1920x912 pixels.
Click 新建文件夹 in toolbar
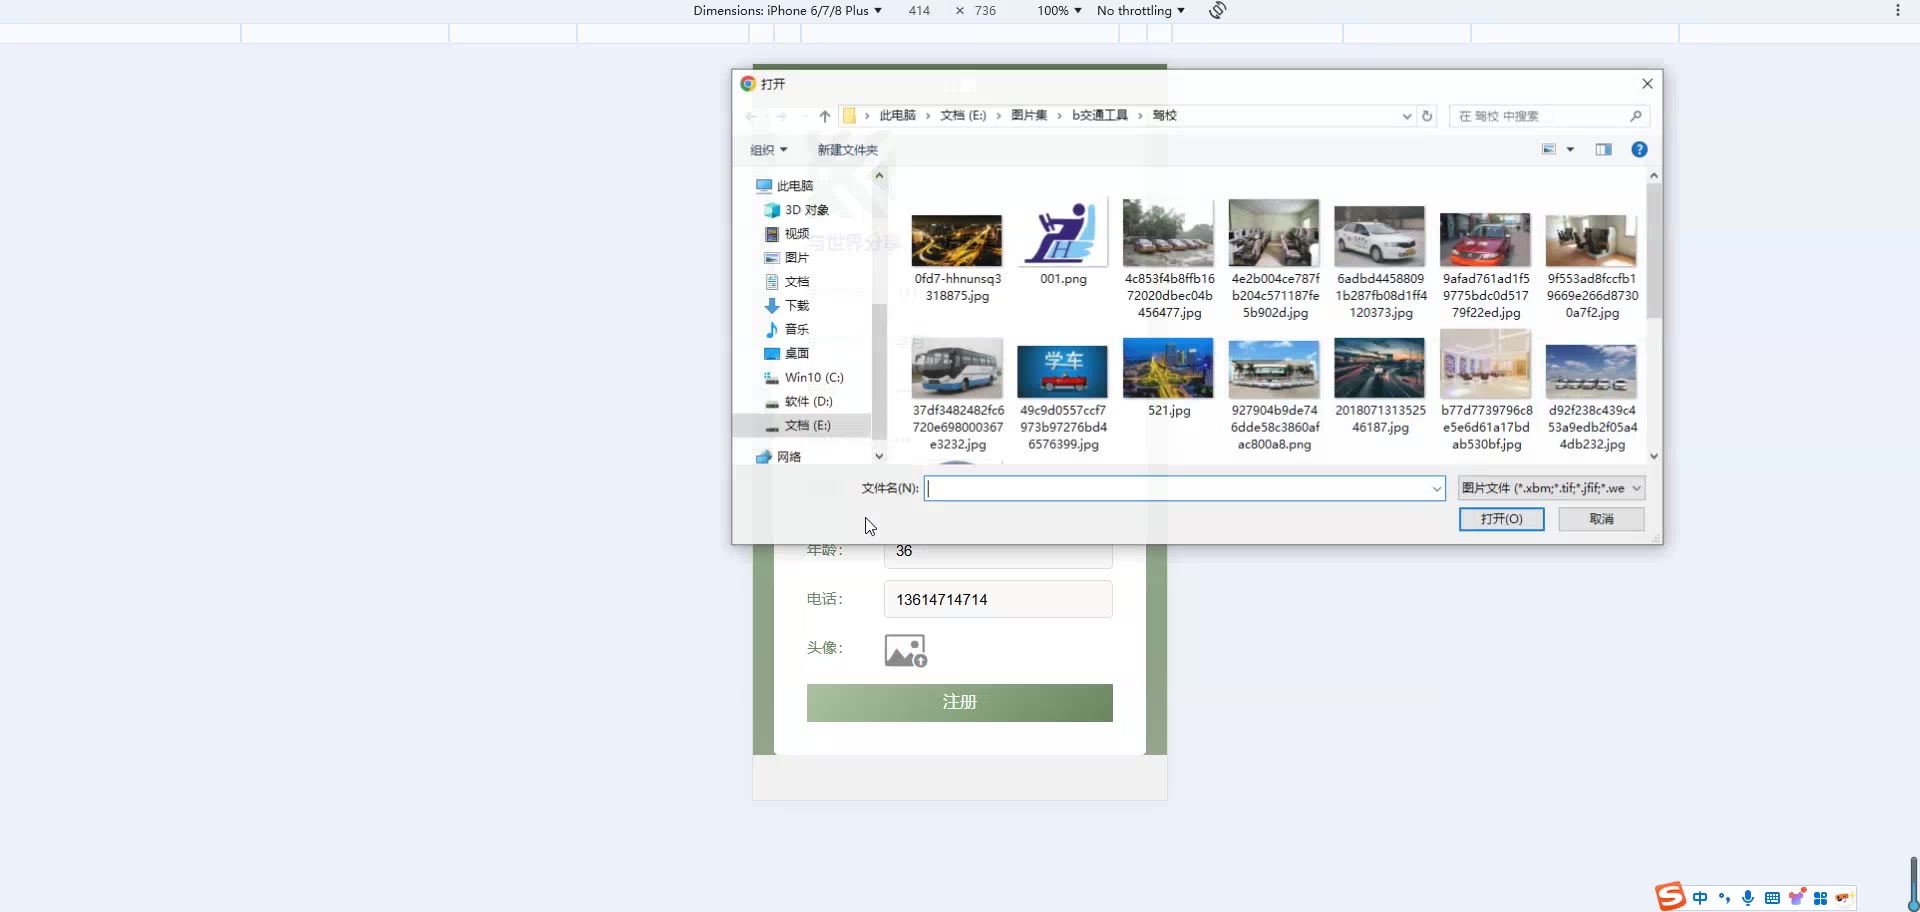[847, 150]
